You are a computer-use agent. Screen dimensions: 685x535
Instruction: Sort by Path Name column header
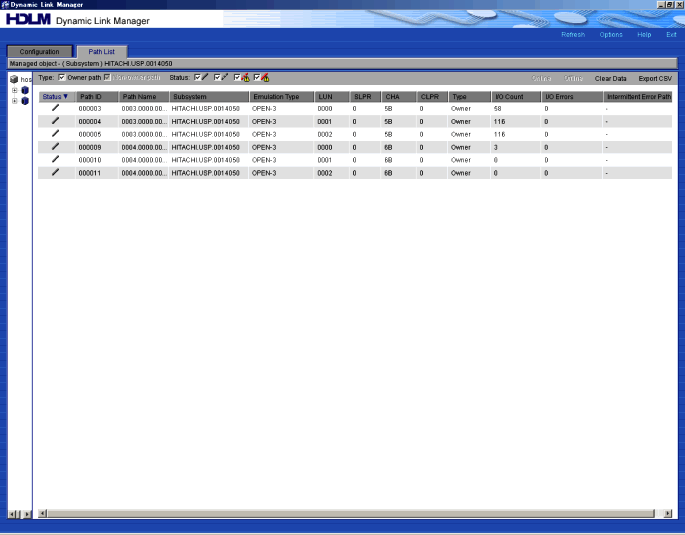point(144,97)
